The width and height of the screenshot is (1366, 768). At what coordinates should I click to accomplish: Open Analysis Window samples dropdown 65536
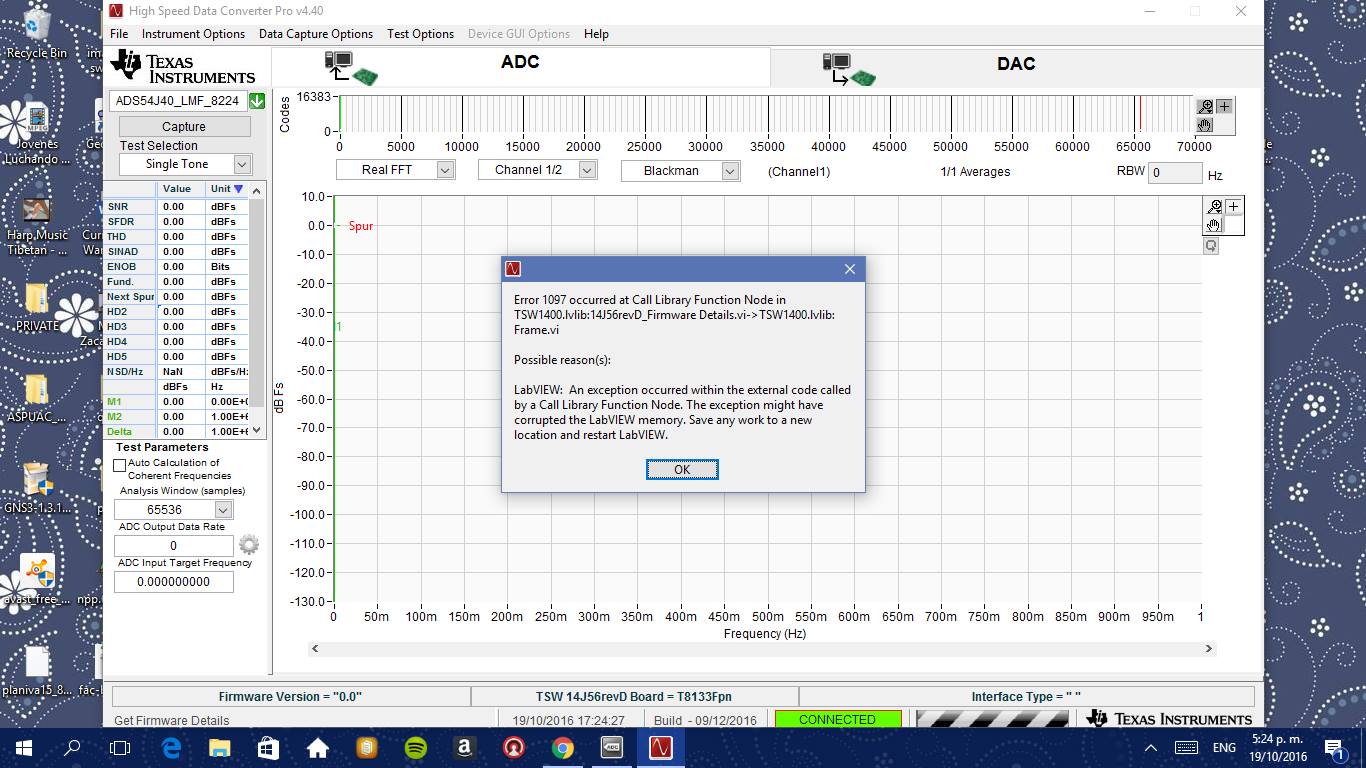pos(223,510)
